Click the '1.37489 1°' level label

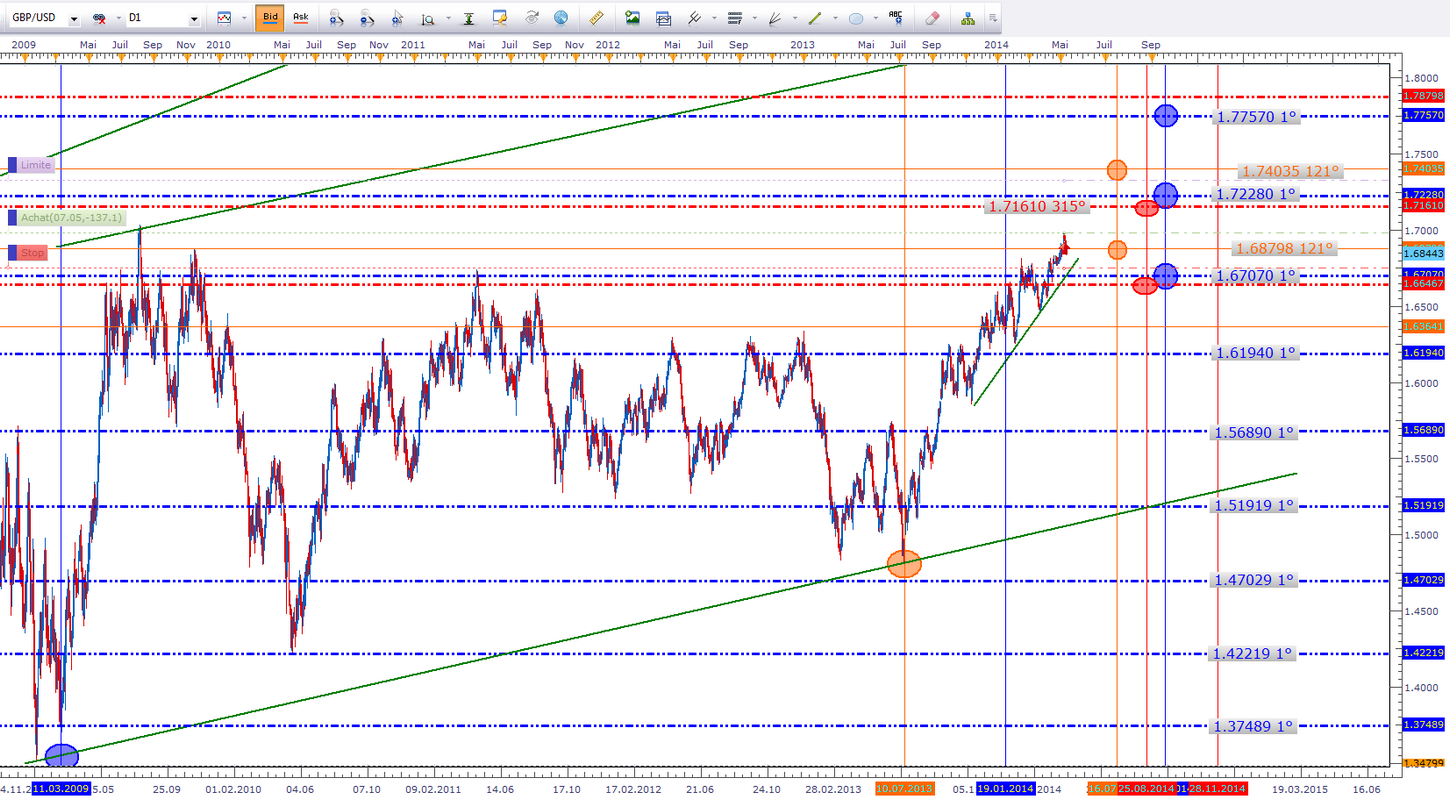(1254, 726)
